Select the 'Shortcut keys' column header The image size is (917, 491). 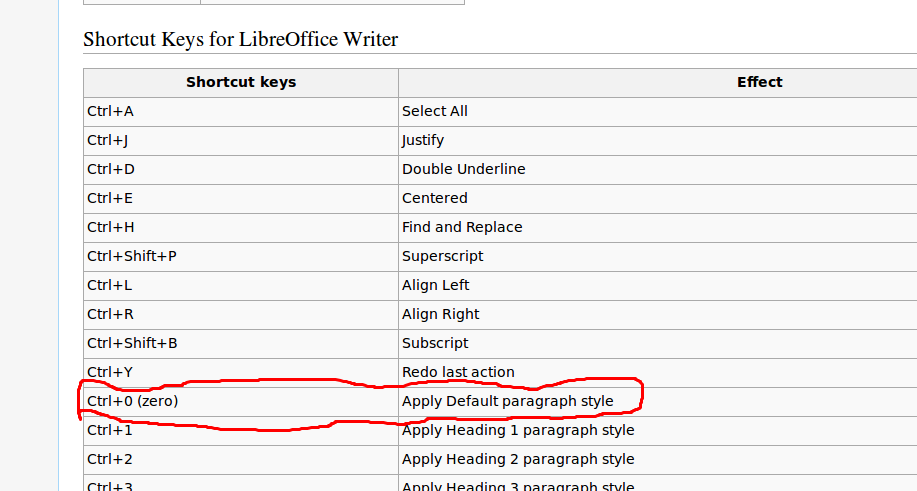(x=241, y=82)
